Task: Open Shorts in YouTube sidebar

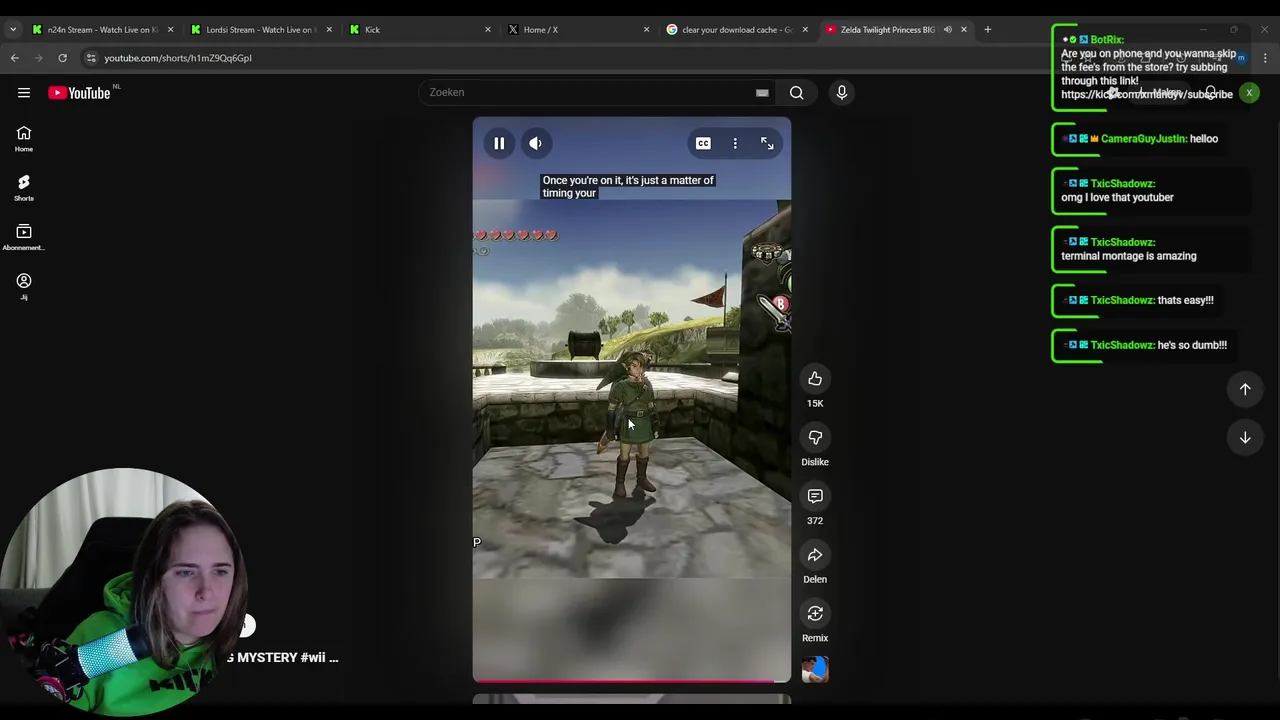Action: (x=24, y=187)
